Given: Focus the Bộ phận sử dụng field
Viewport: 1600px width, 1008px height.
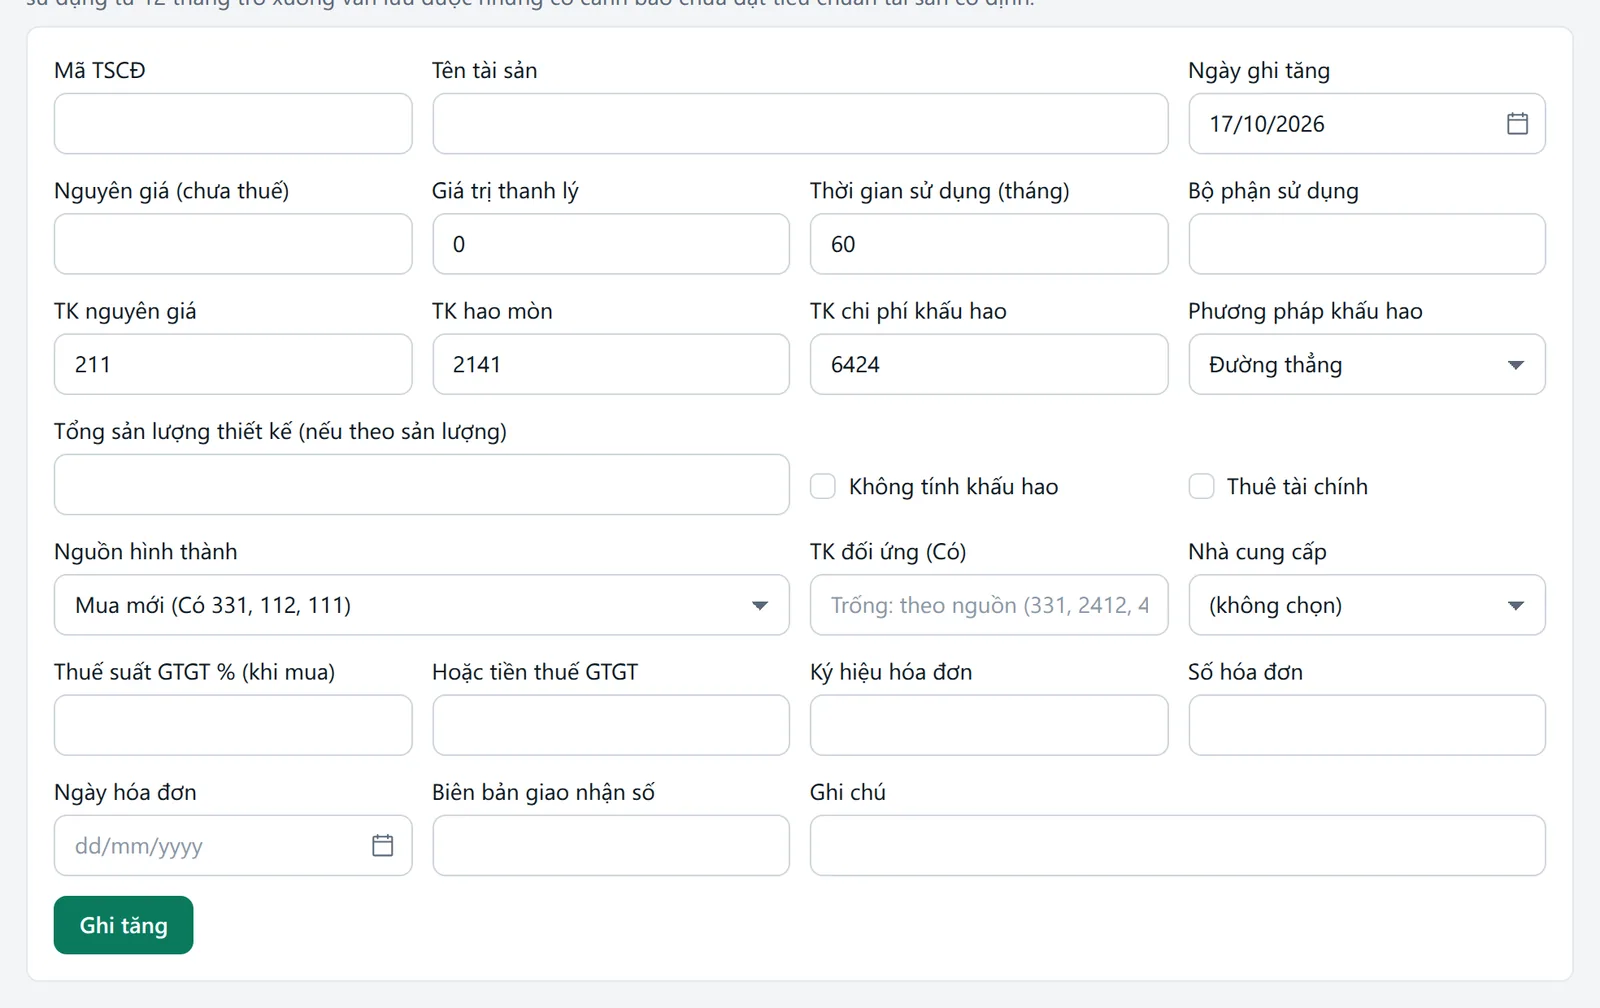Looking at the screenshot, I should 1367,244.
